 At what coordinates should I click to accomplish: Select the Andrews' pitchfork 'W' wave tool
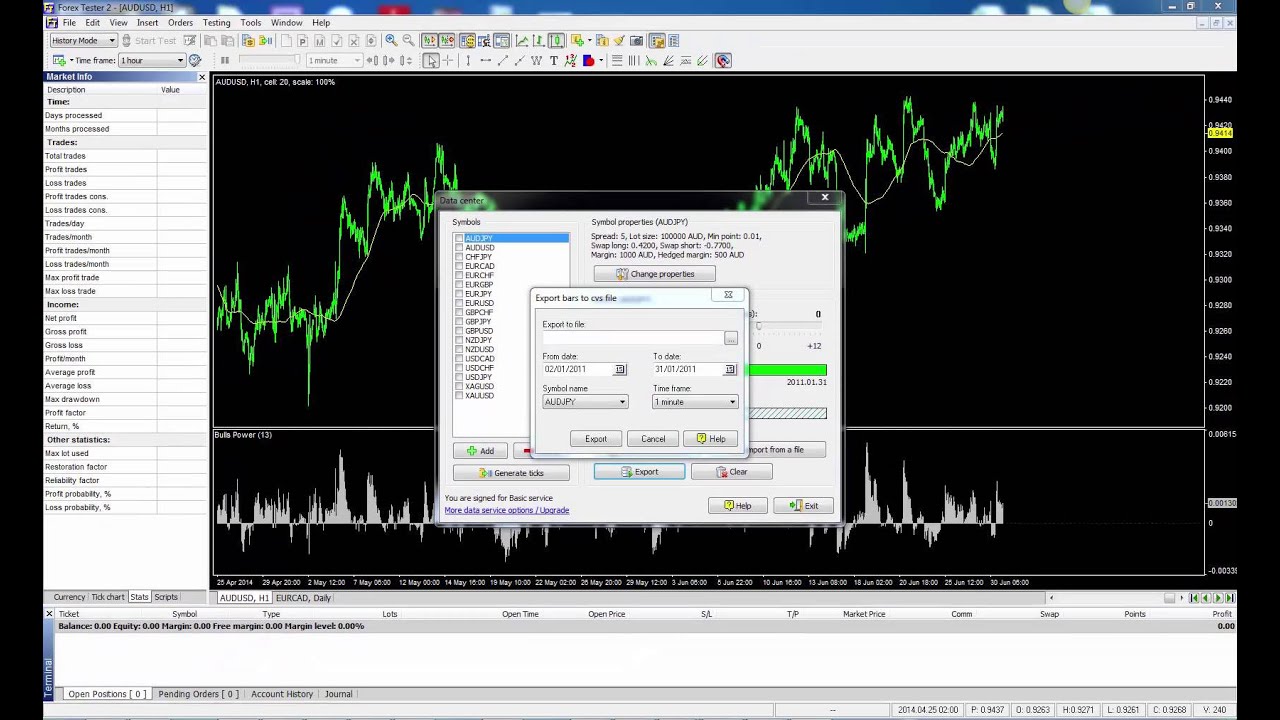pyautogui.click(x=536, y=61)
